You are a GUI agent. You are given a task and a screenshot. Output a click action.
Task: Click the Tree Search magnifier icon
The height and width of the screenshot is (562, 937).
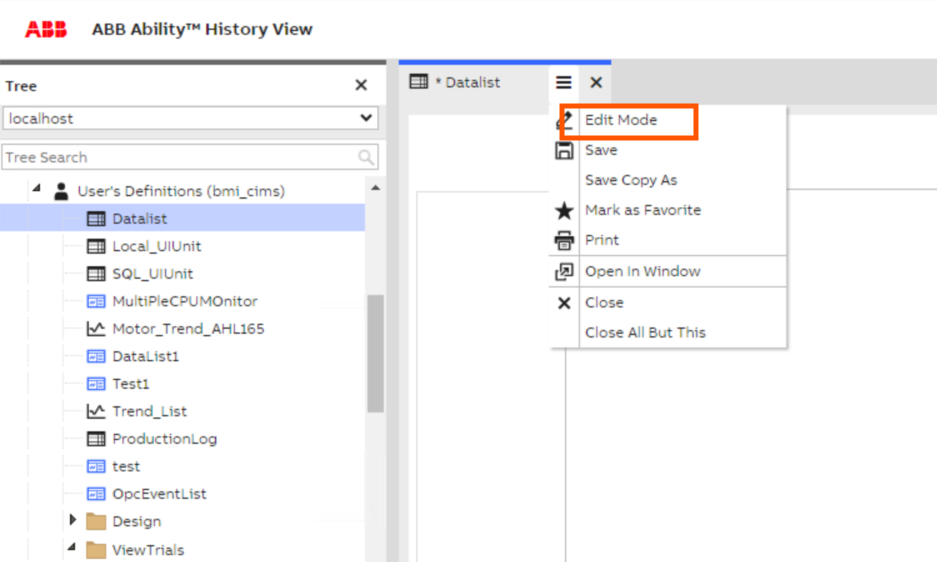coord(366,157)
